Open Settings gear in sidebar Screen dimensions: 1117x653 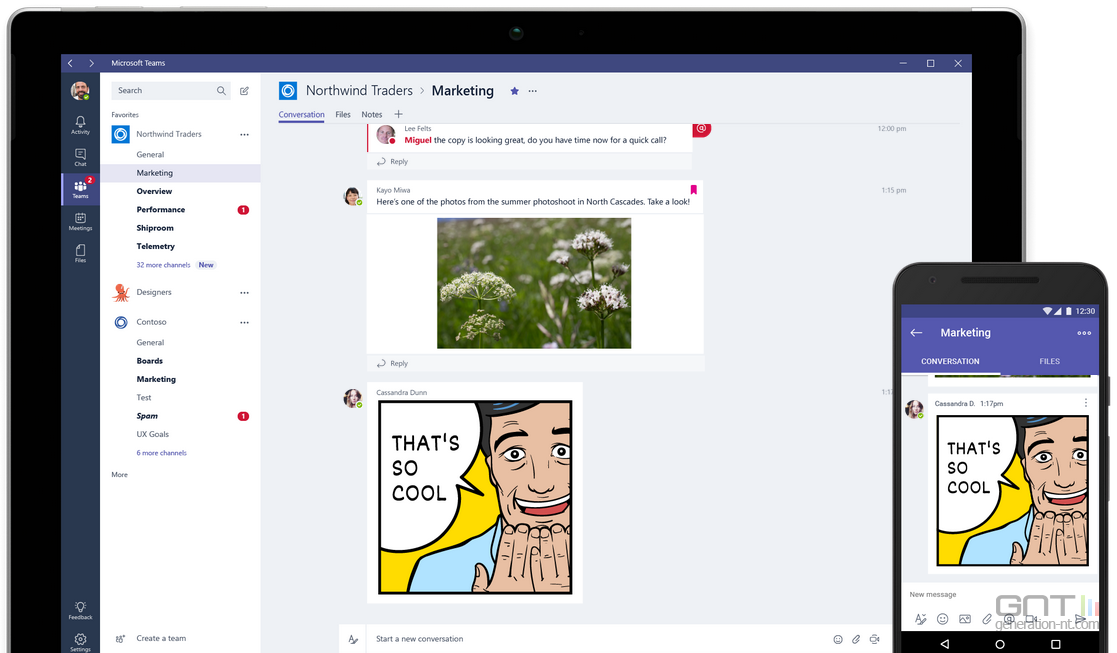pyautogui.click(x=80, y=641)
